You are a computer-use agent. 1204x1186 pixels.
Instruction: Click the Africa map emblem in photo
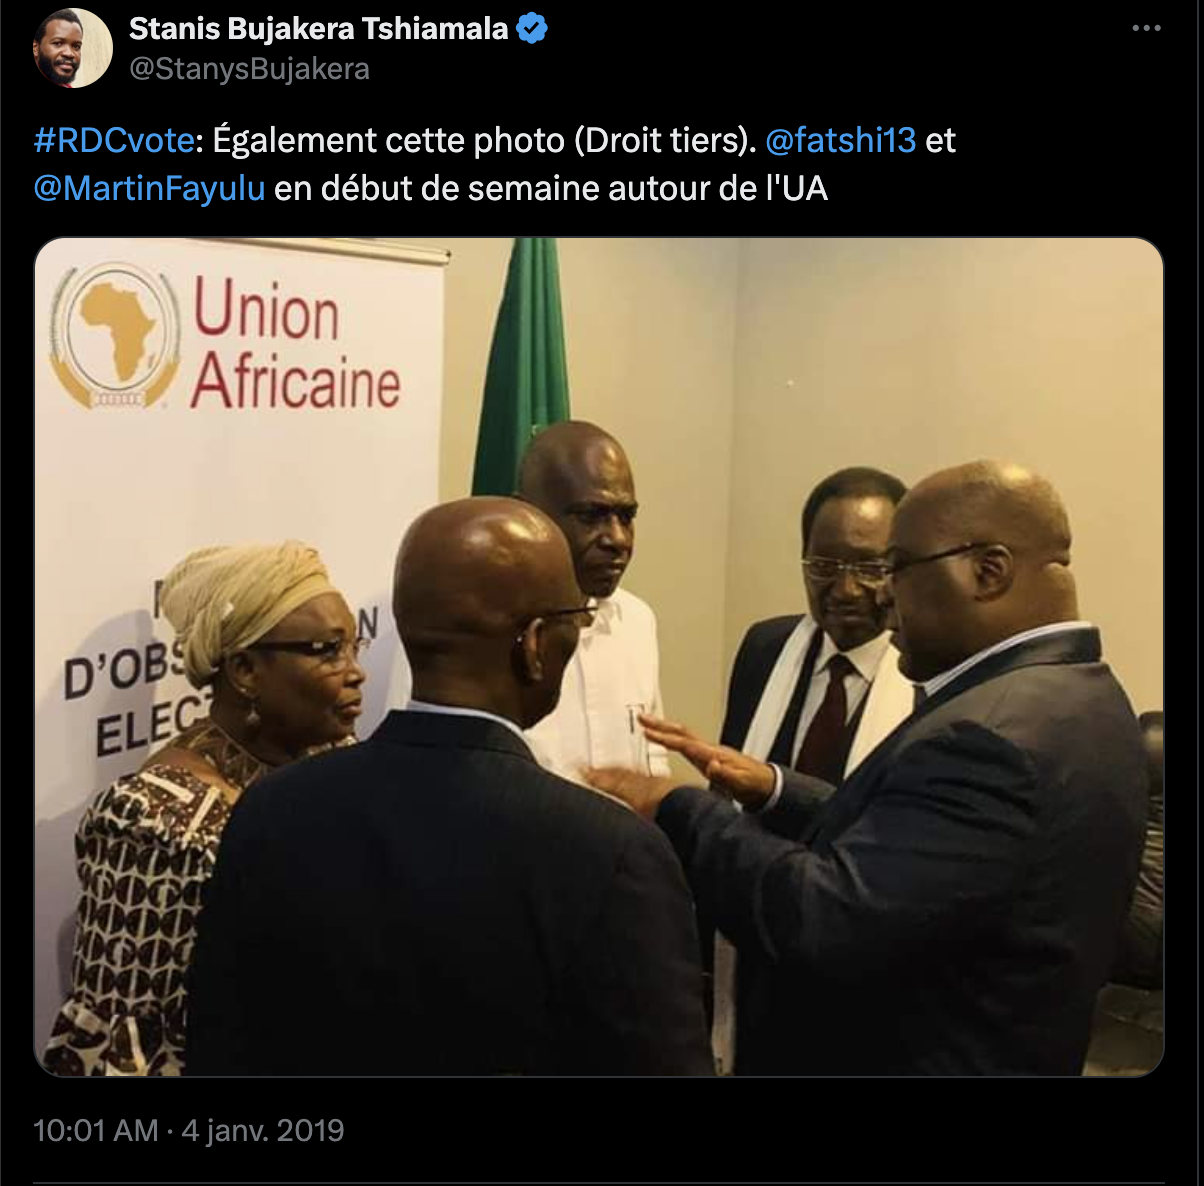117,334
